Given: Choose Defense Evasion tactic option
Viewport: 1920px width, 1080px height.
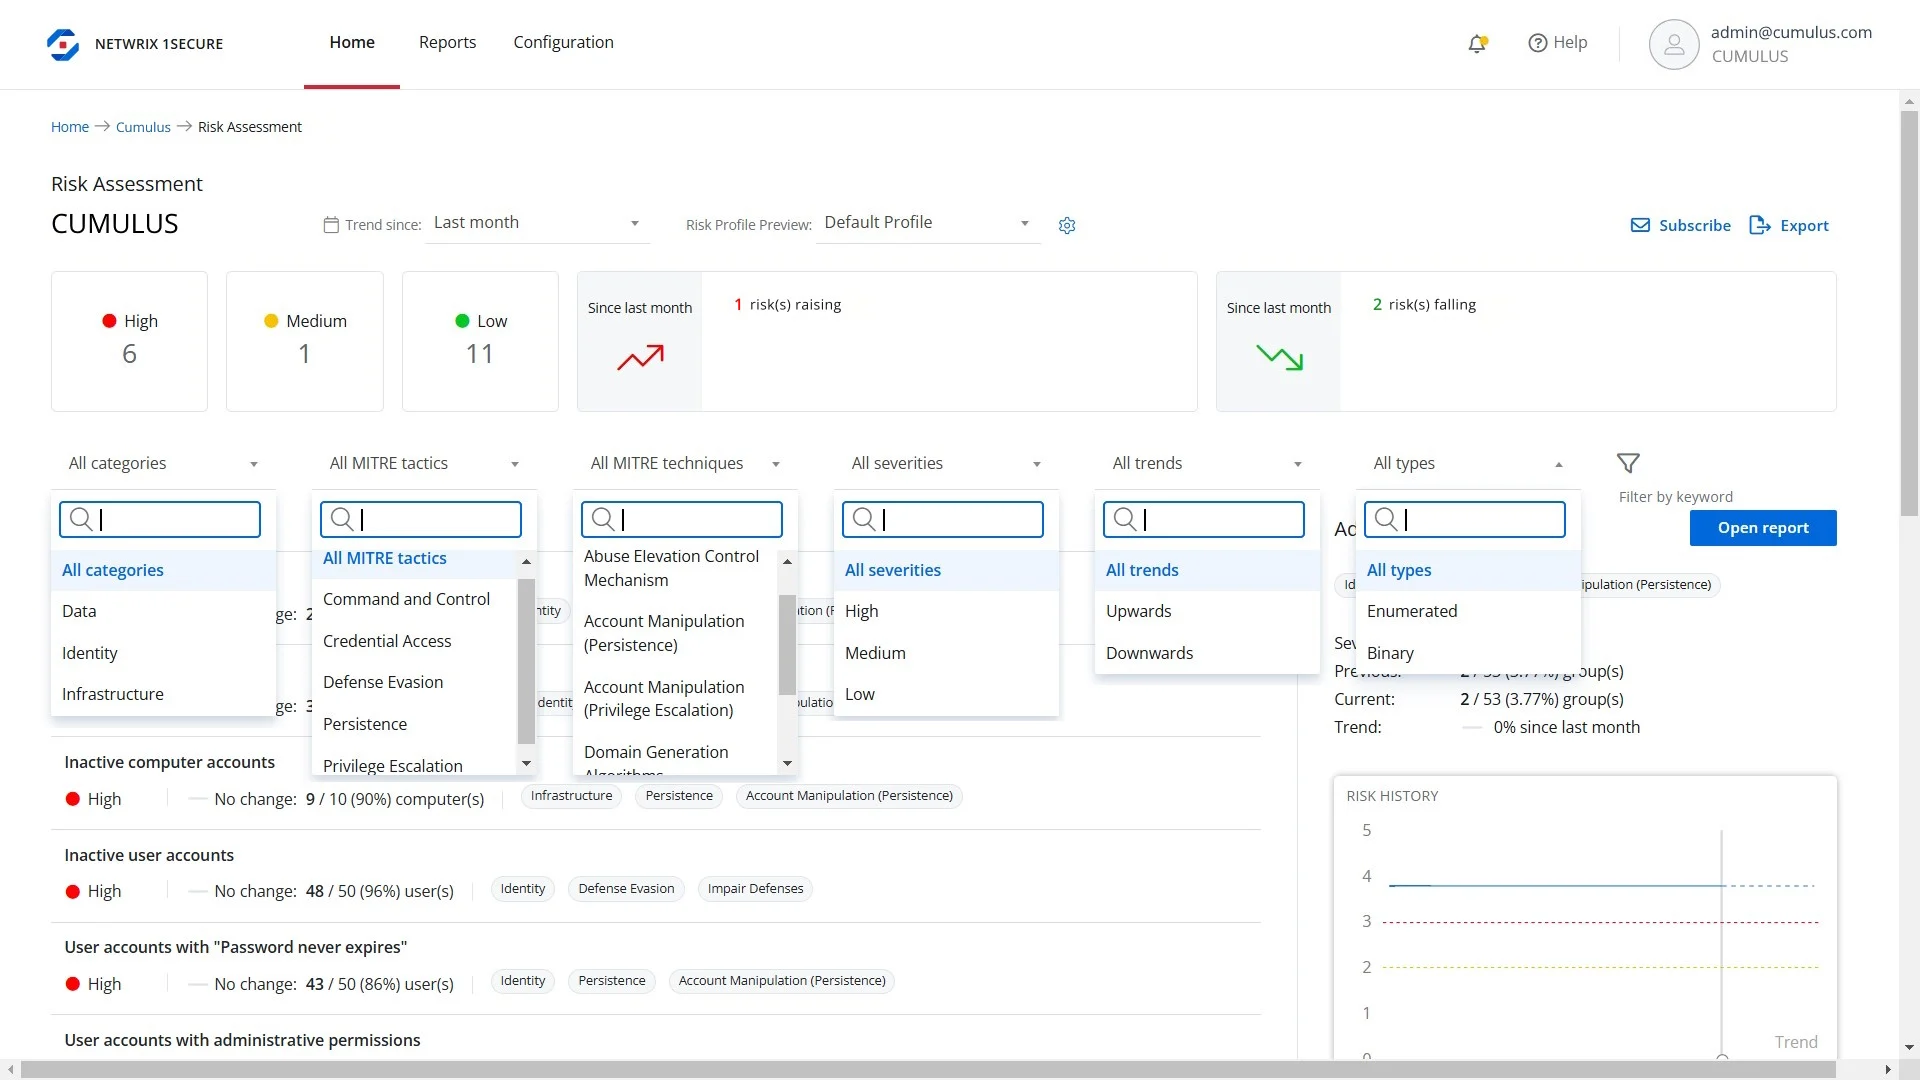Looking at the screenshot, I should tap(415, 682).
